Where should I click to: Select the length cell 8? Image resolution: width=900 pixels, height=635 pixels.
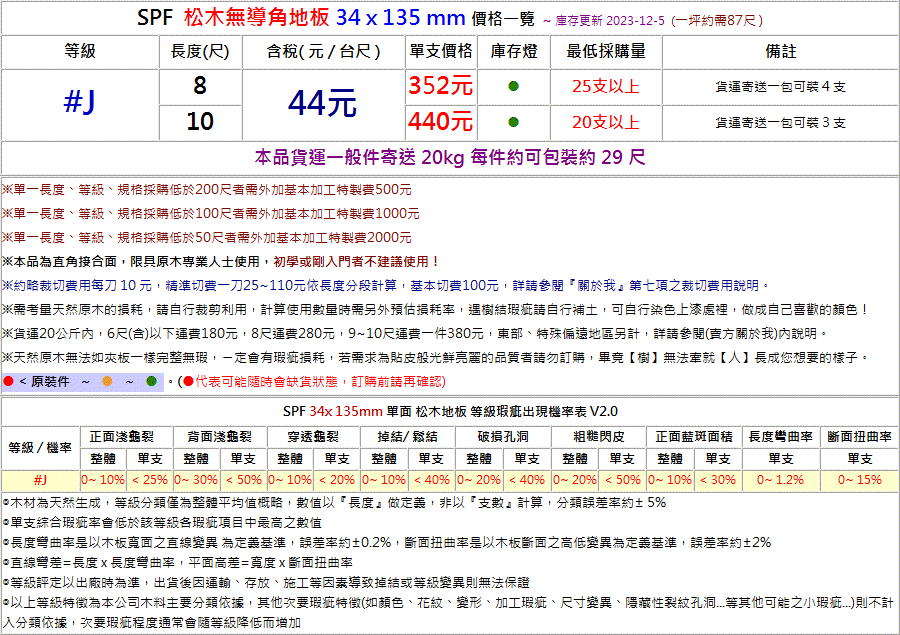tap(200, 86)
